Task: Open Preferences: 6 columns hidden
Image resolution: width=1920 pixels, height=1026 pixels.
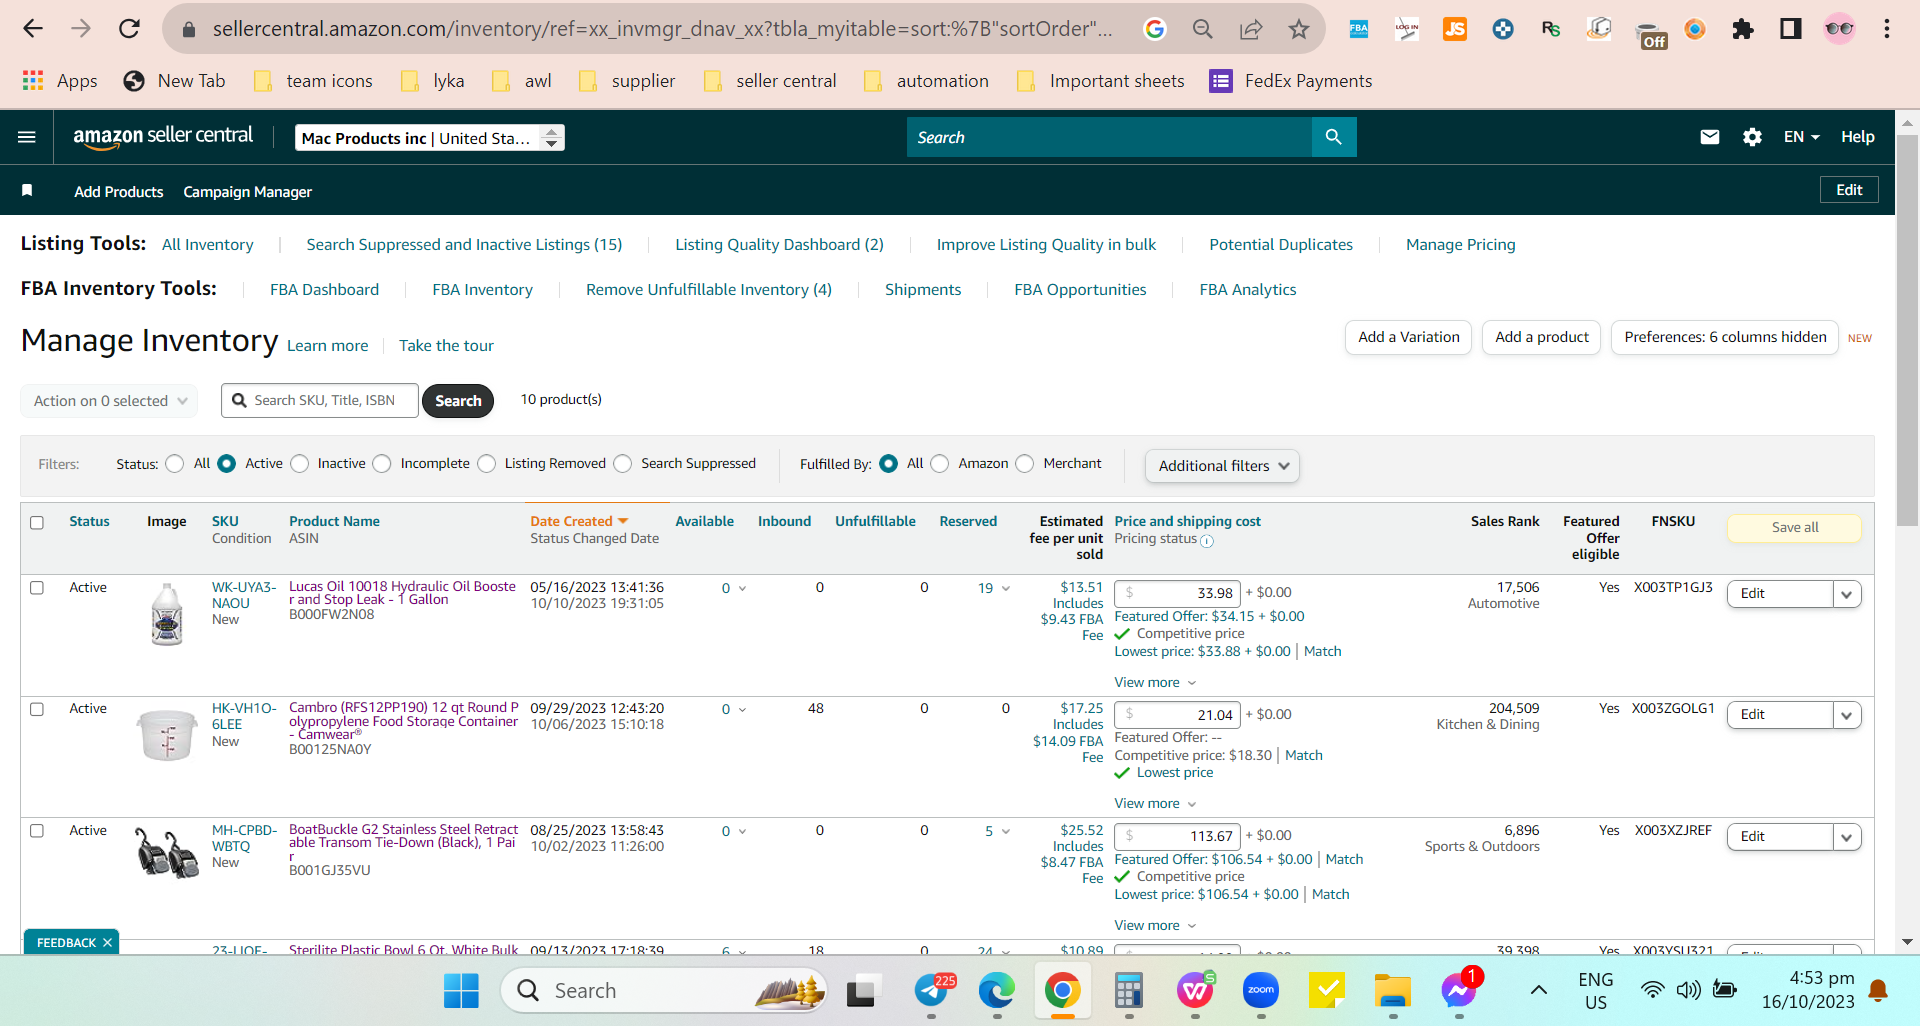Action: point(1725,338)
